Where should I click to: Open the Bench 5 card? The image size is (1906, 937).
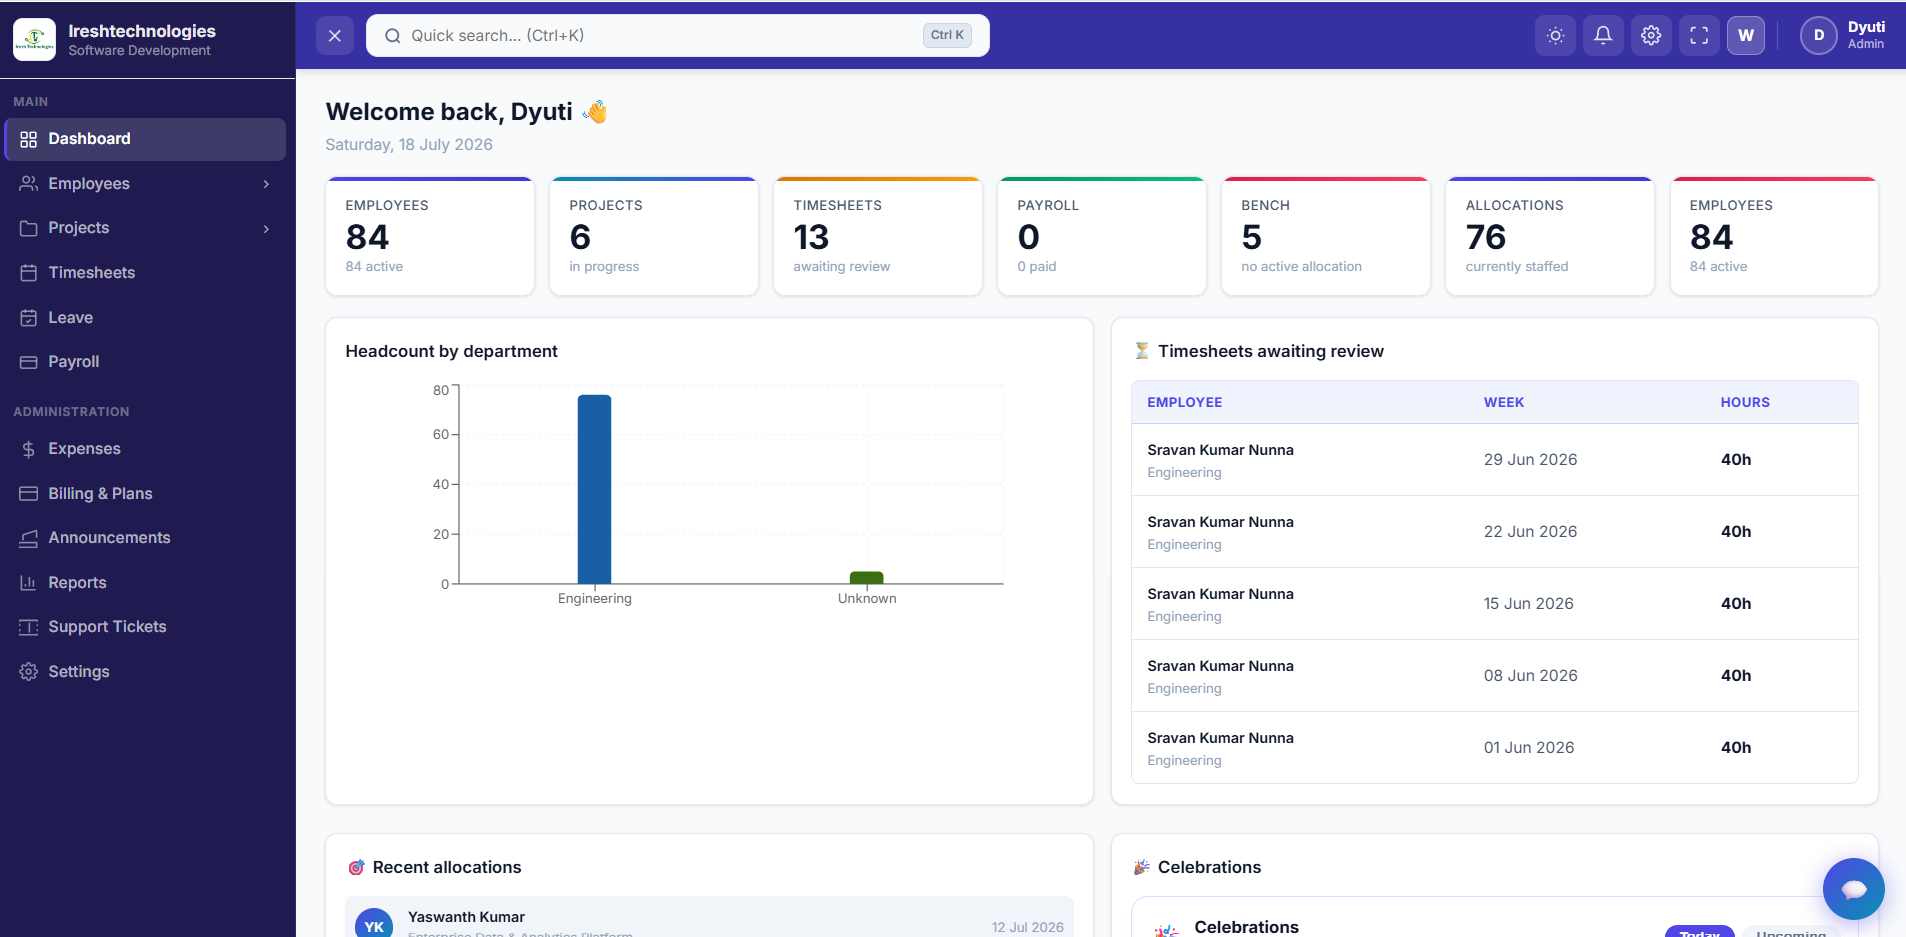pyautogui.click(x=1326, y=236)
